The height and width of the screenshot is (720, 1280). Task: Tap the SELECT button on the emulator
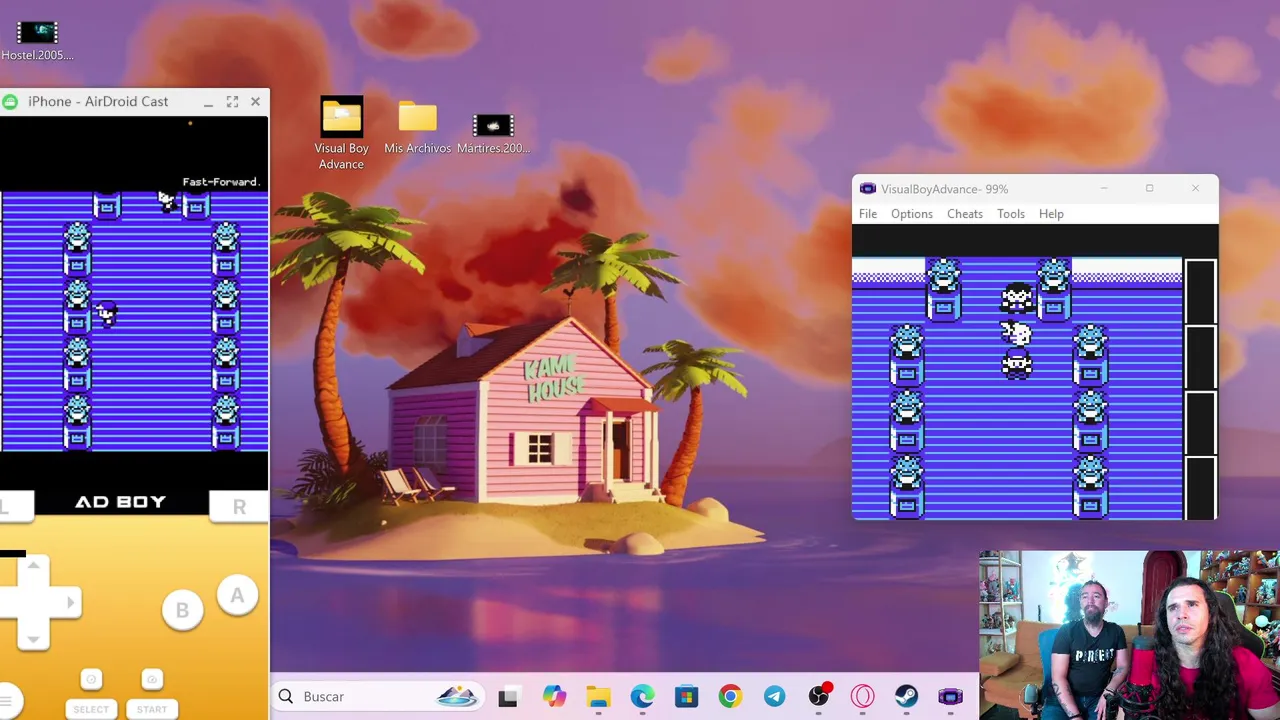coord(90,709)
